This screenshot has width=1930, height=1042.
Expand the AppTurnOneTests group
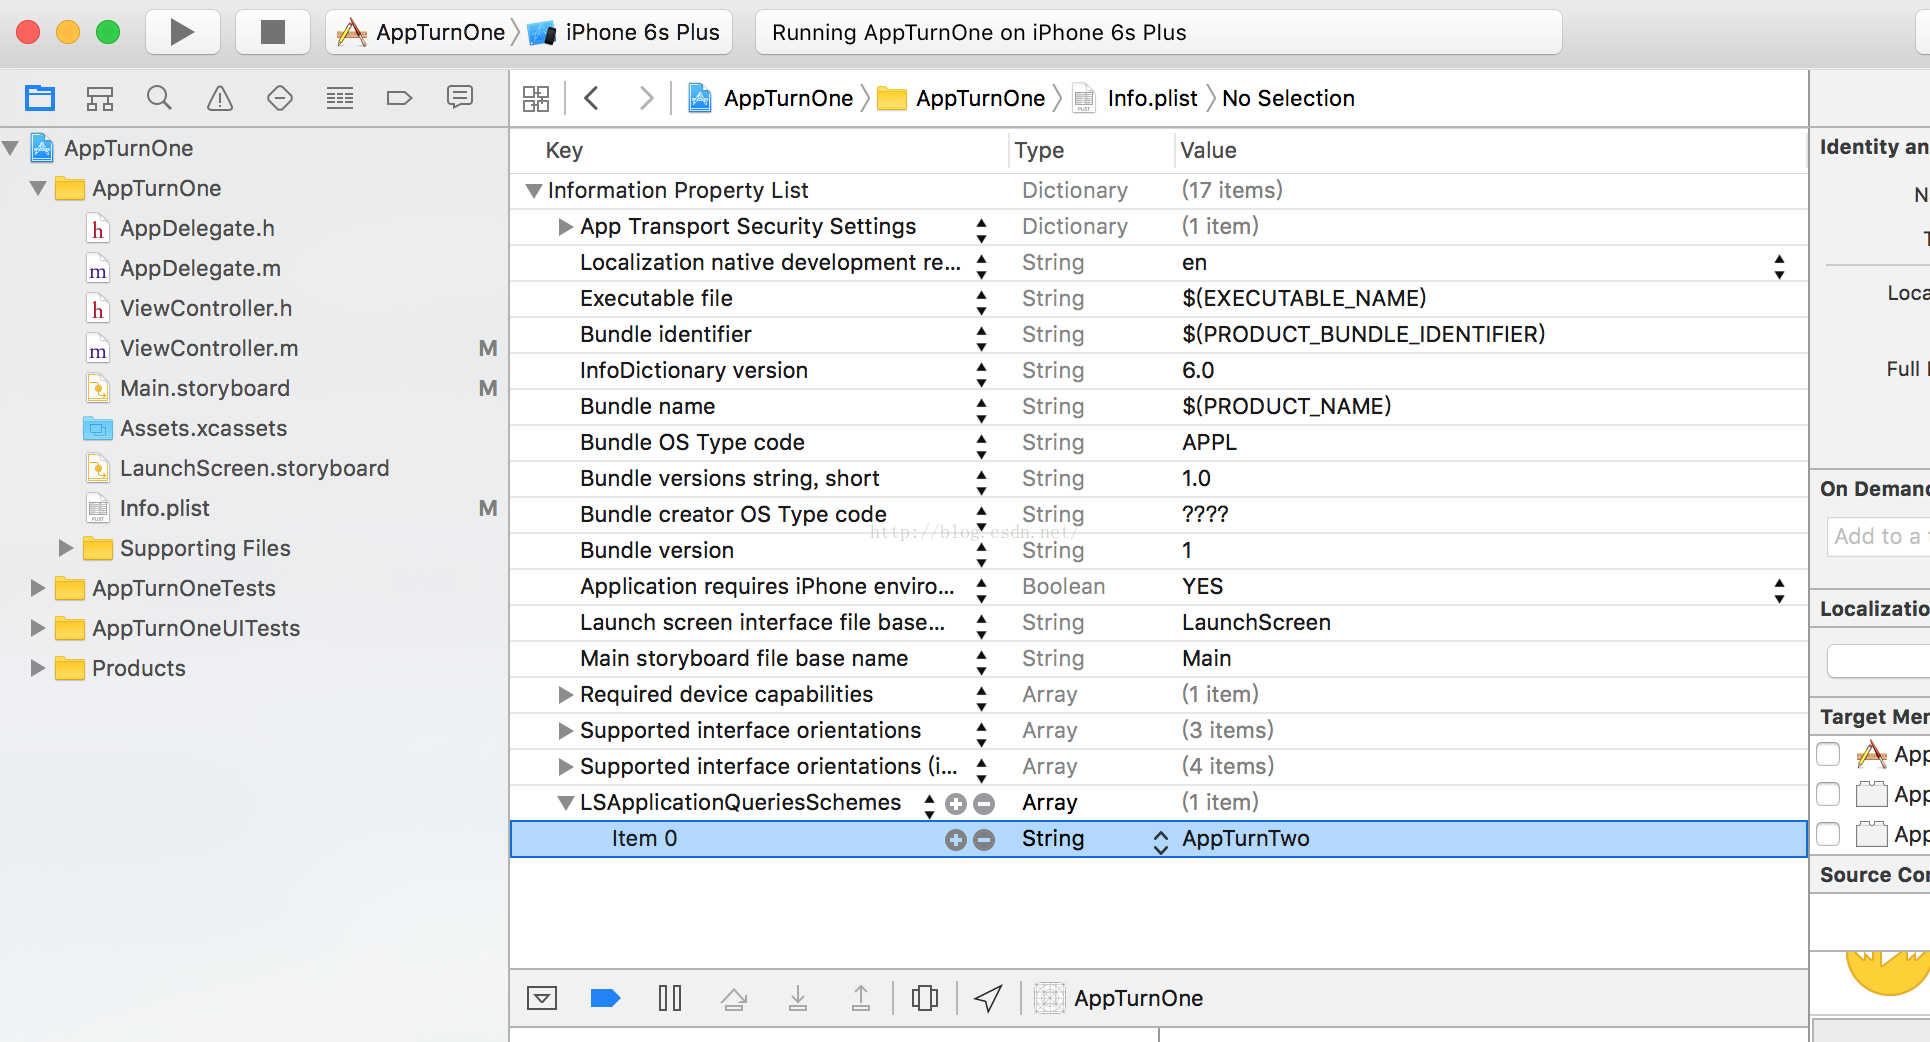click(x=38, y=588)
